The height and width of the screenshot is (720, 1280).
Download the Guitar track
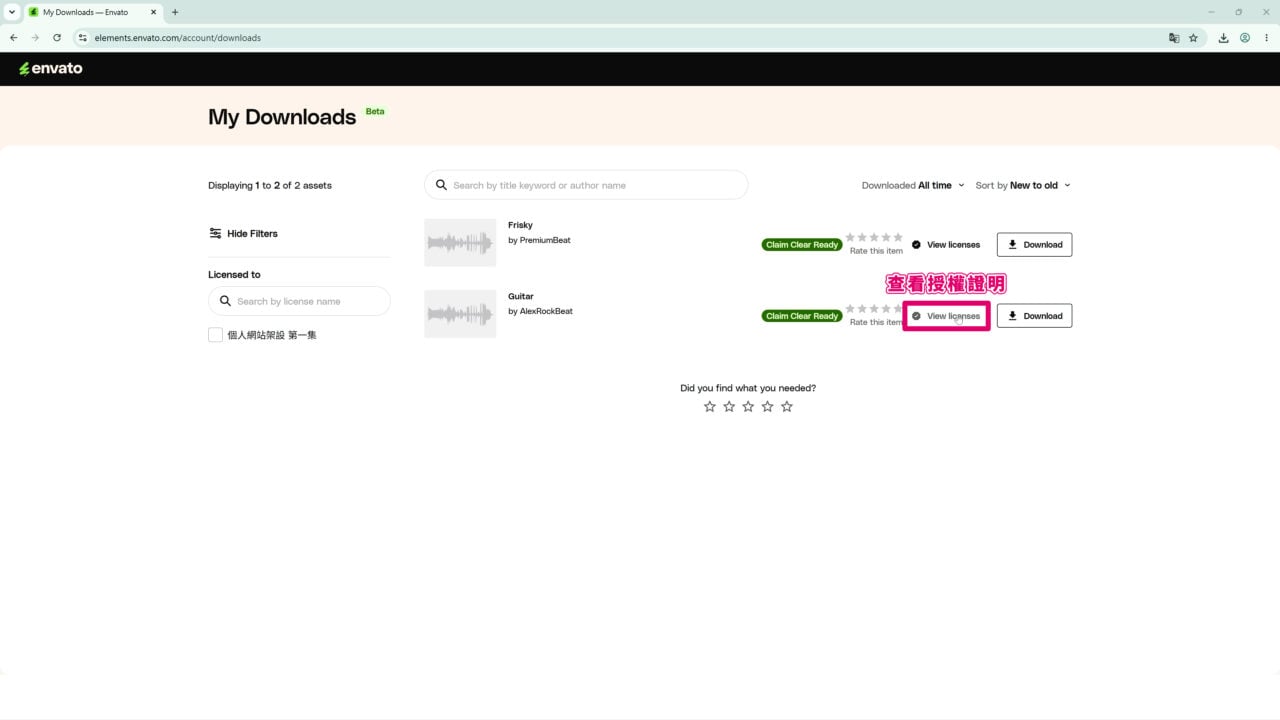coord(1034,316)
